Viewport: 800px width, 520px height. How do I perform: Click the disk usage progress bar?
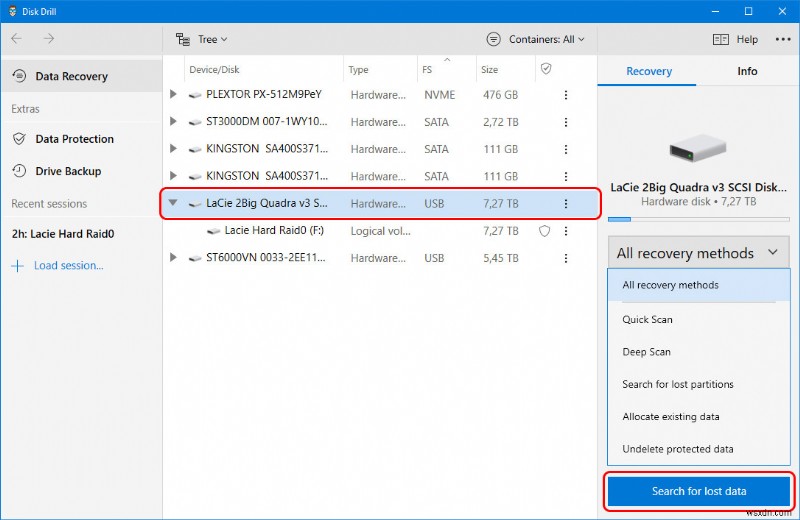[698, 219]
